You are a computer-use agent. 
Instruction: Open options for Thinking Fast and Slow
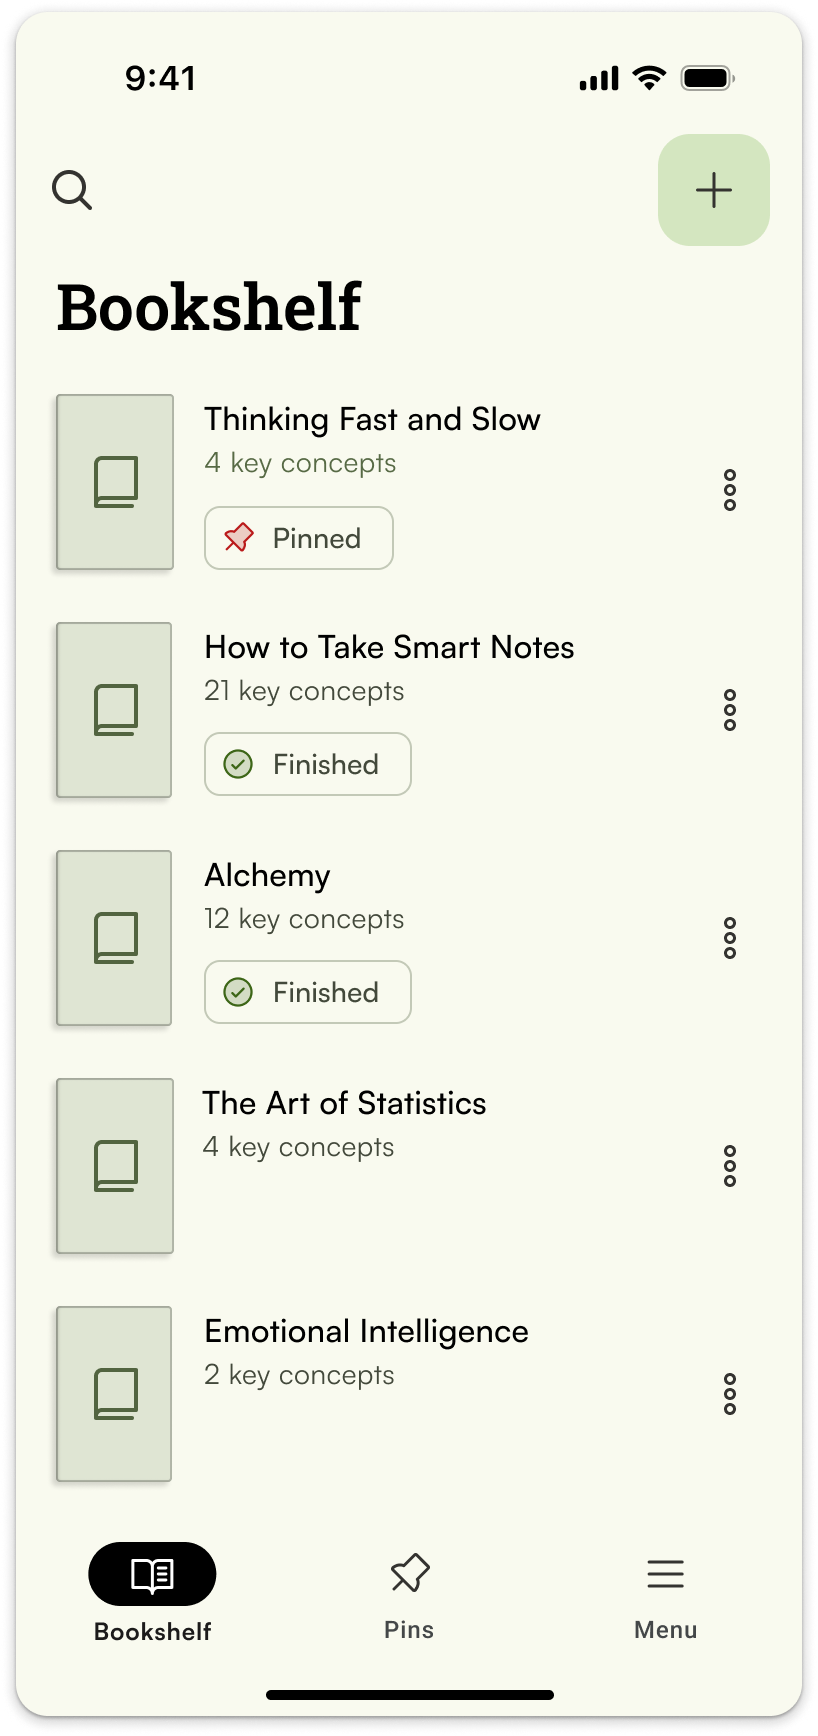point(730,490)
